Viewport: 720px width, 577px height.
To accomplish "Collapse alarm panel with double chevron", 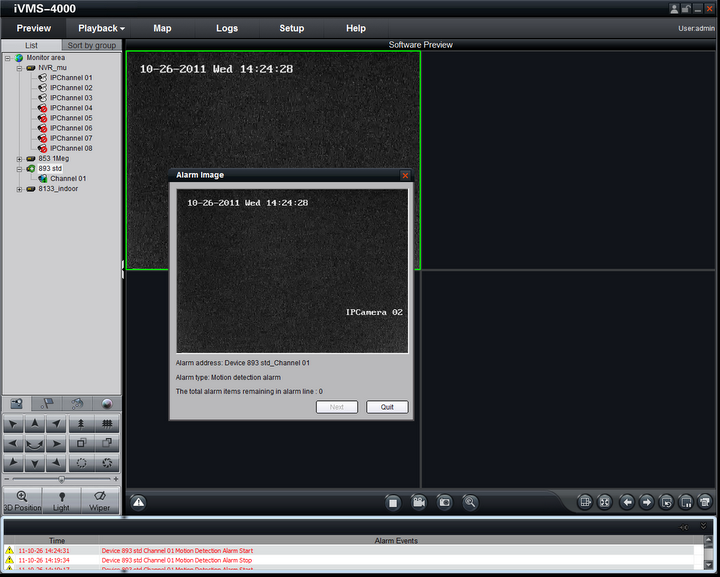I will tap(703, 526).
